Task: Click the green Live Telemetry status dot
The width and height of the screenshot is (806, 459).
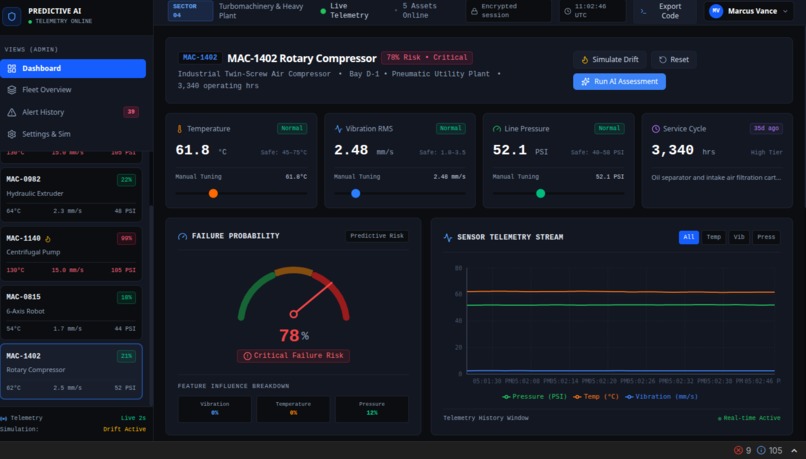Action: coord(323,11)
